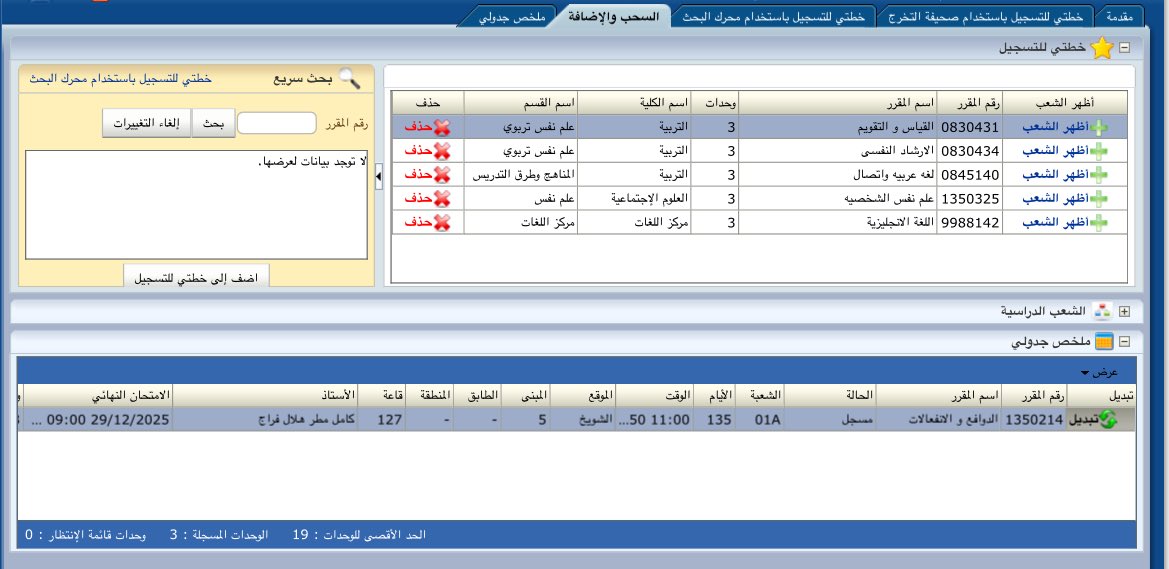Screen dimensions: 1169x569
Task: Click green plus icon for course 9988142
Action: coord(1099,223)
